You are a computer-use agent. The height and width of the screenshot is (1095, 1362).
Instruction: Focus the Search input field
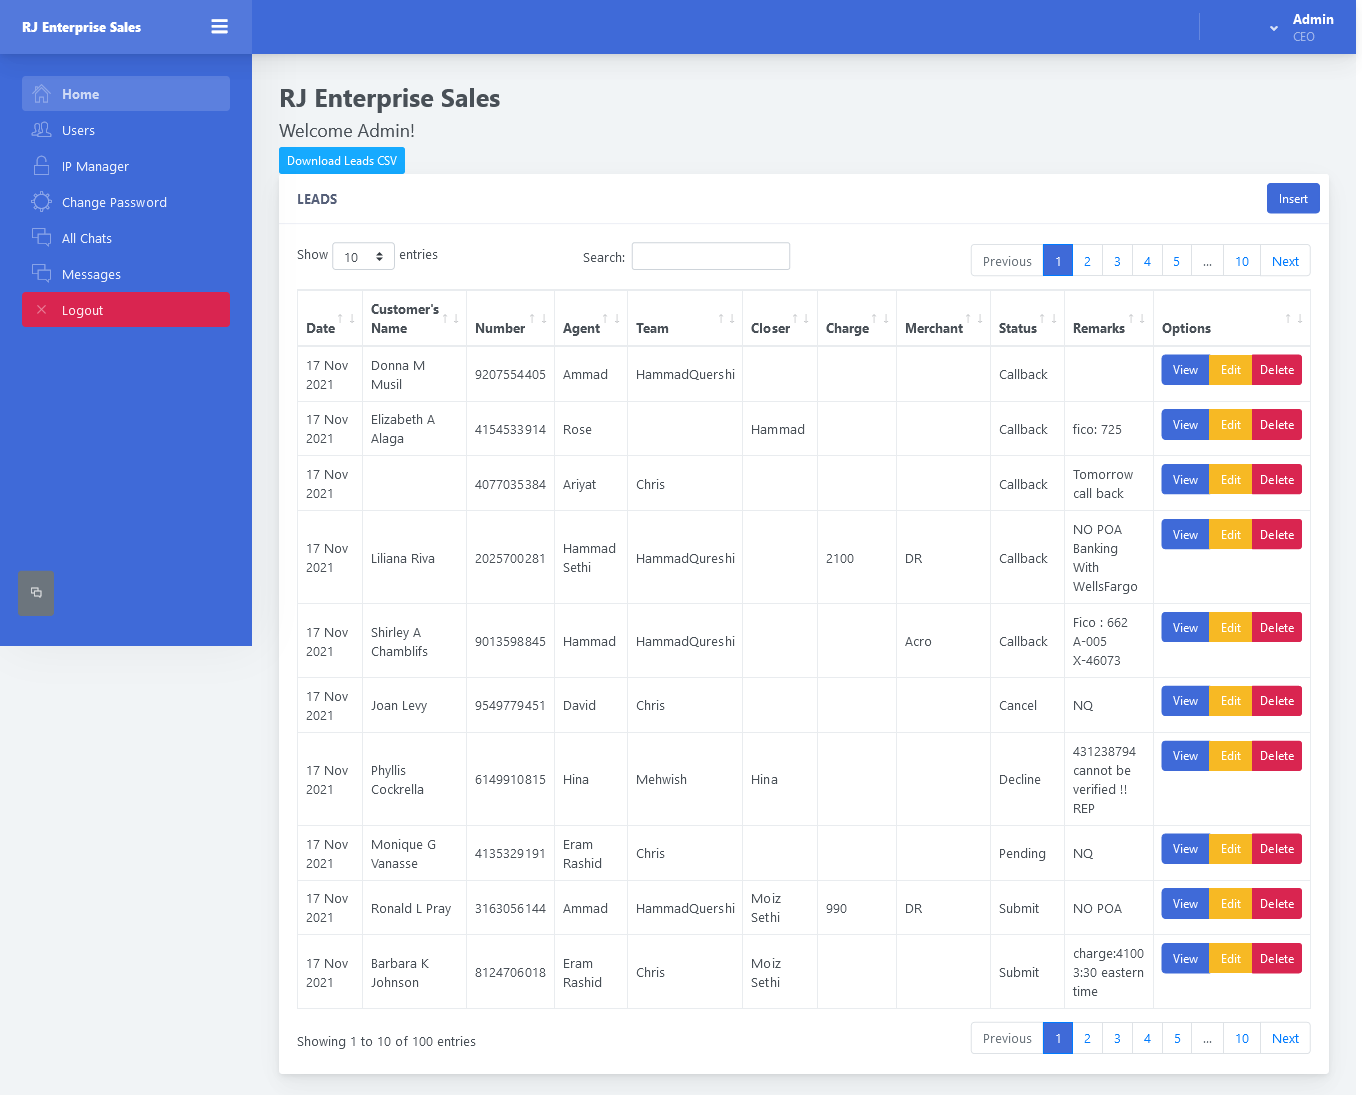(710, 257)
